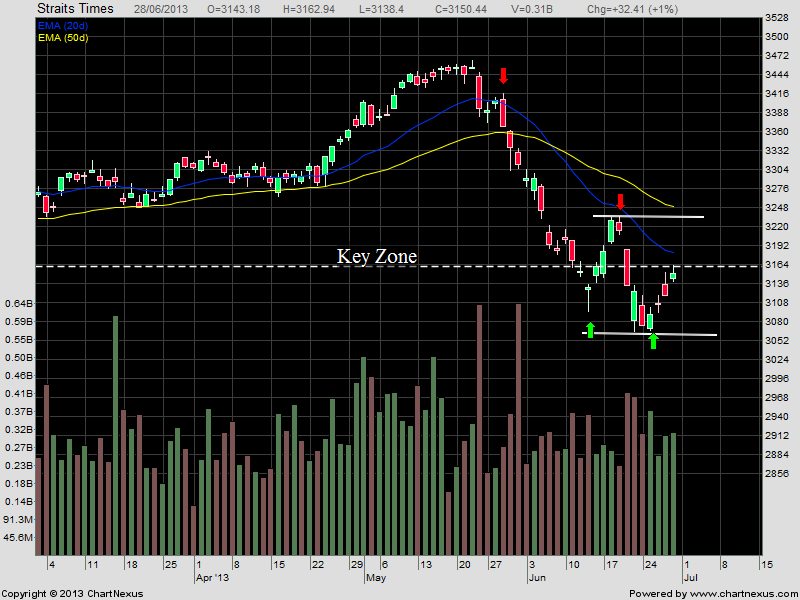Click the 0.64B volume axis label
Image resolution: width=800 pixels, height=600 pixels.
[19, 303]
